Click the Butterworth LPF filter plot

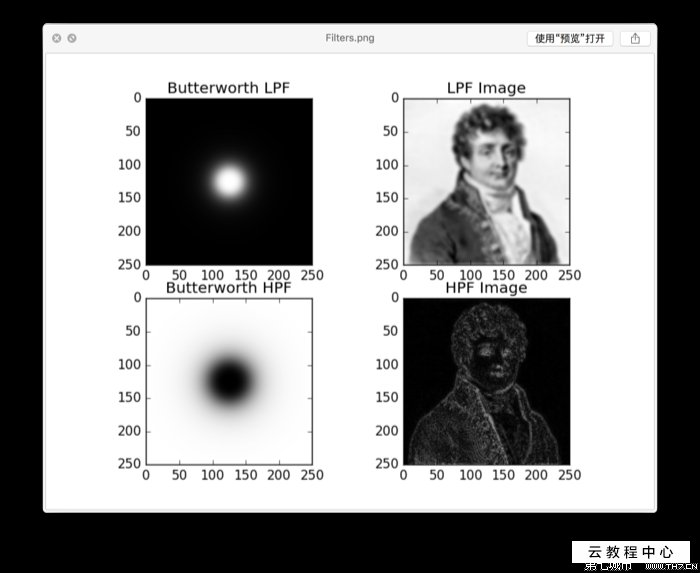[229, 182]
